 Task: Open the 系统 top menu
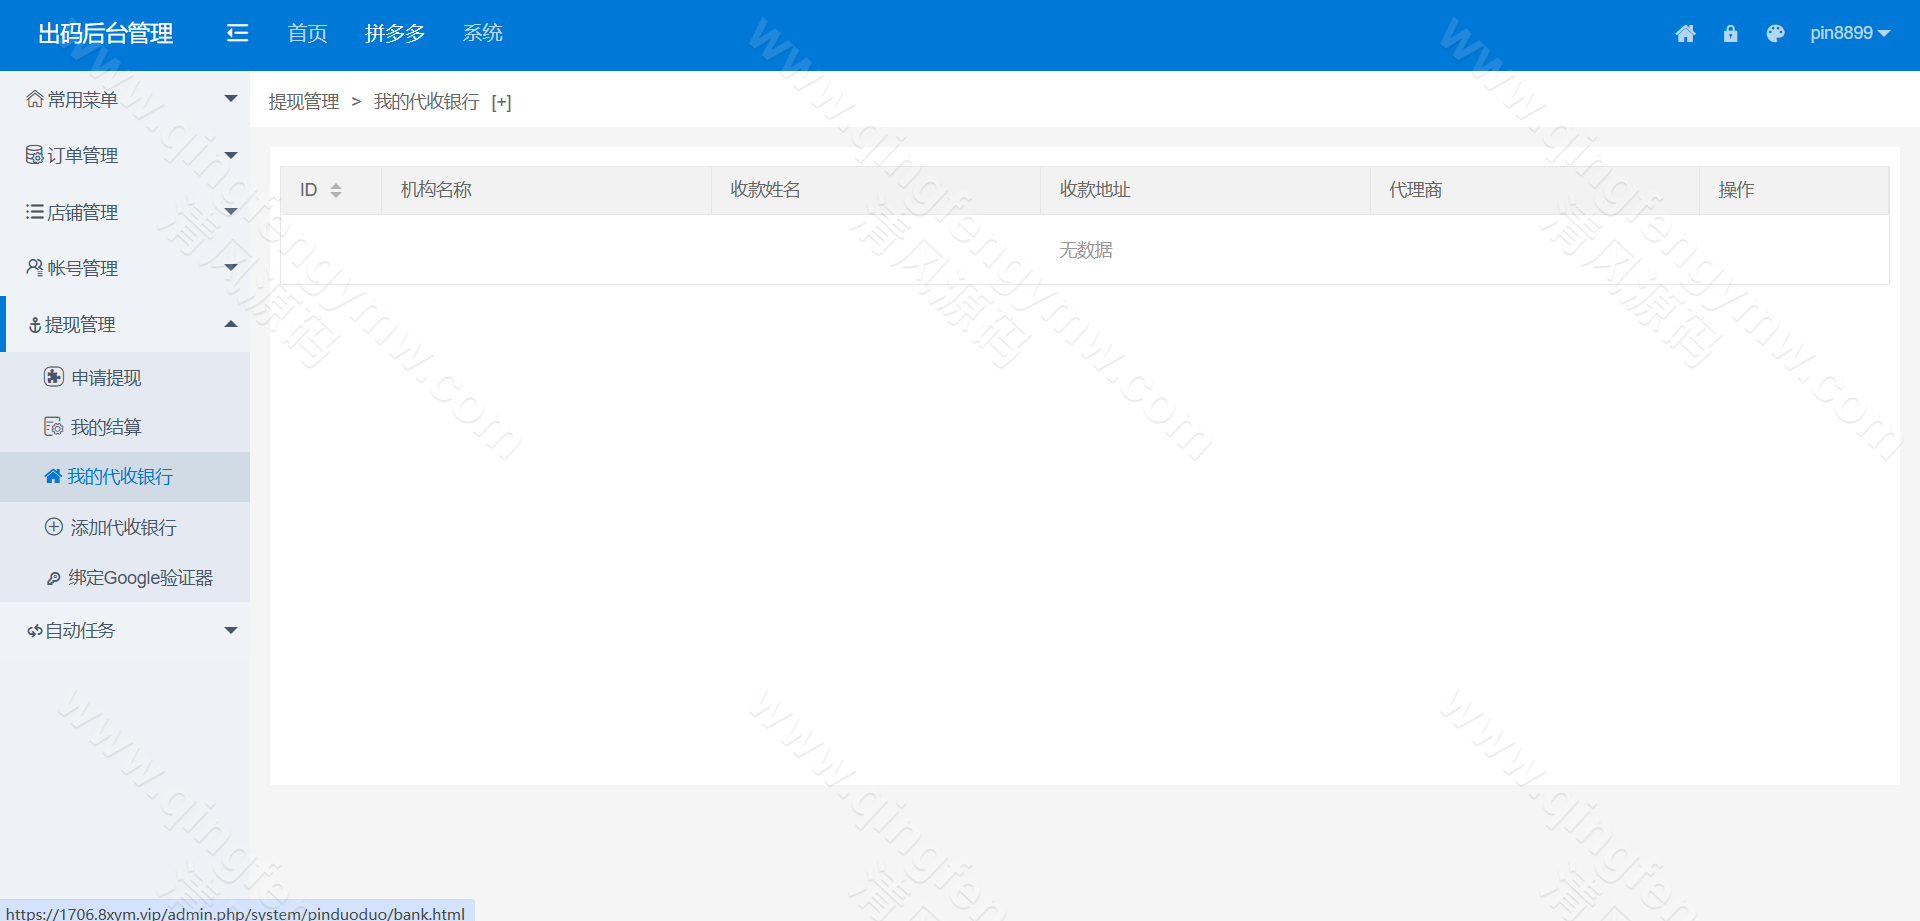pos(482,34)
